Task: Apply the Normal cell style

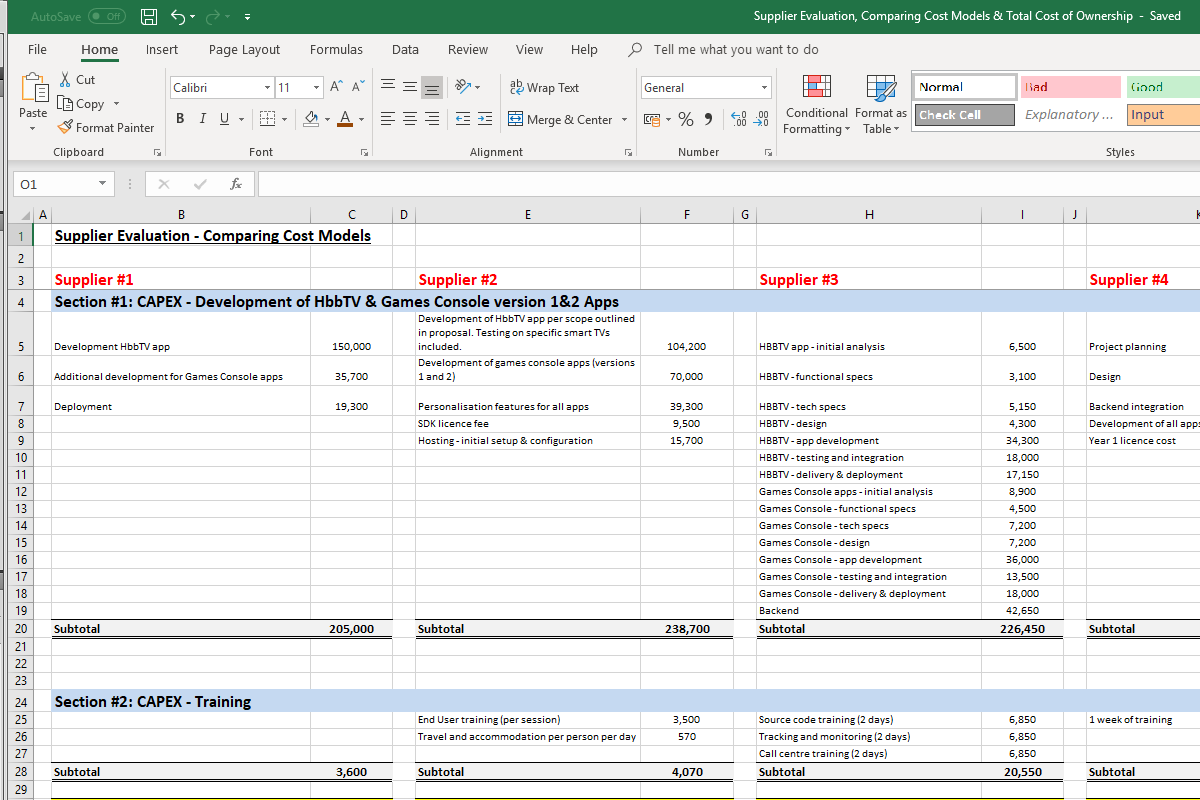Action: [963, 87]
